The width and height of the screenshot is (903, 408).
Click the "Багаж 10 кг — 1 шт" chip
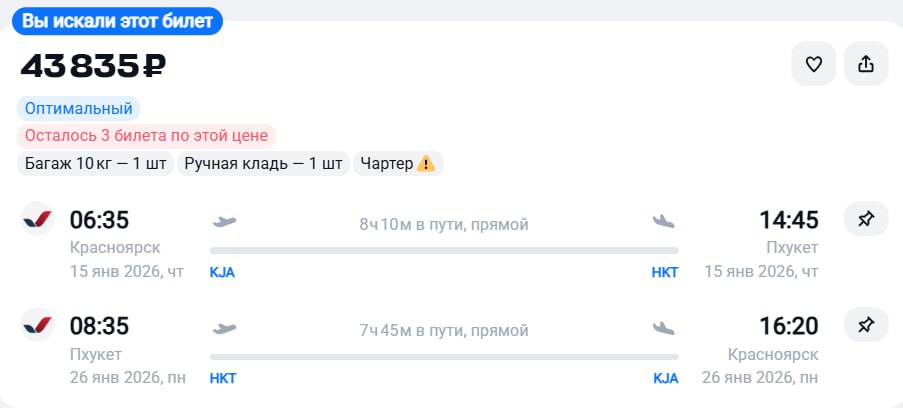tap(95, 164)
